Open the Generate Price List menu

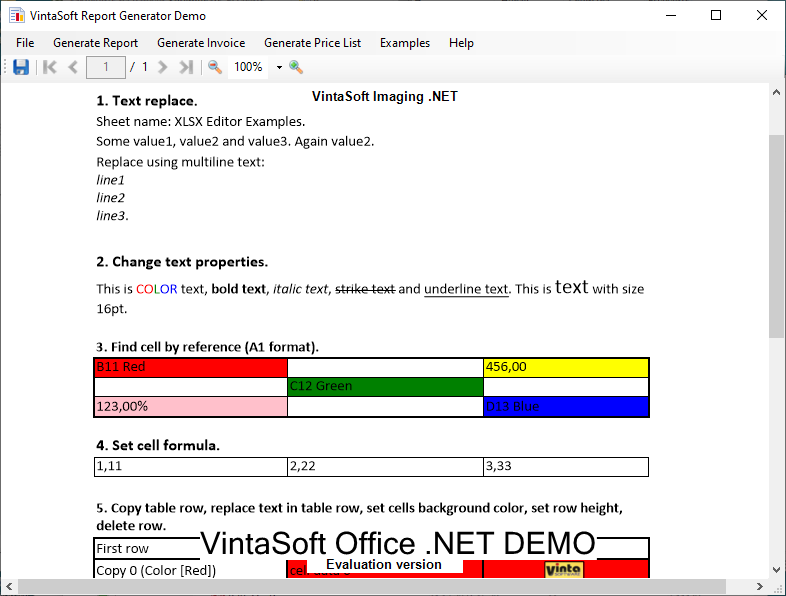click(x=313, y=43)
